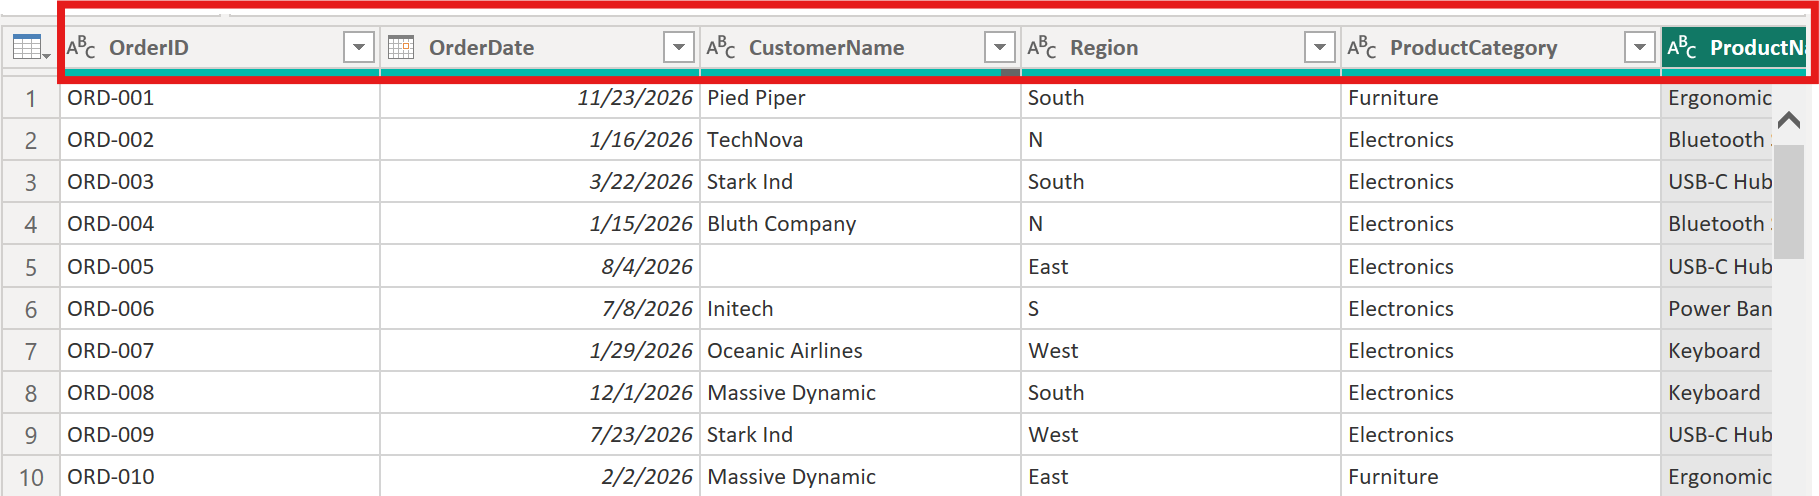Screen dimensions: 1819x496
Task: Select the Power Ban product cell
Action: pos(1717,309)
